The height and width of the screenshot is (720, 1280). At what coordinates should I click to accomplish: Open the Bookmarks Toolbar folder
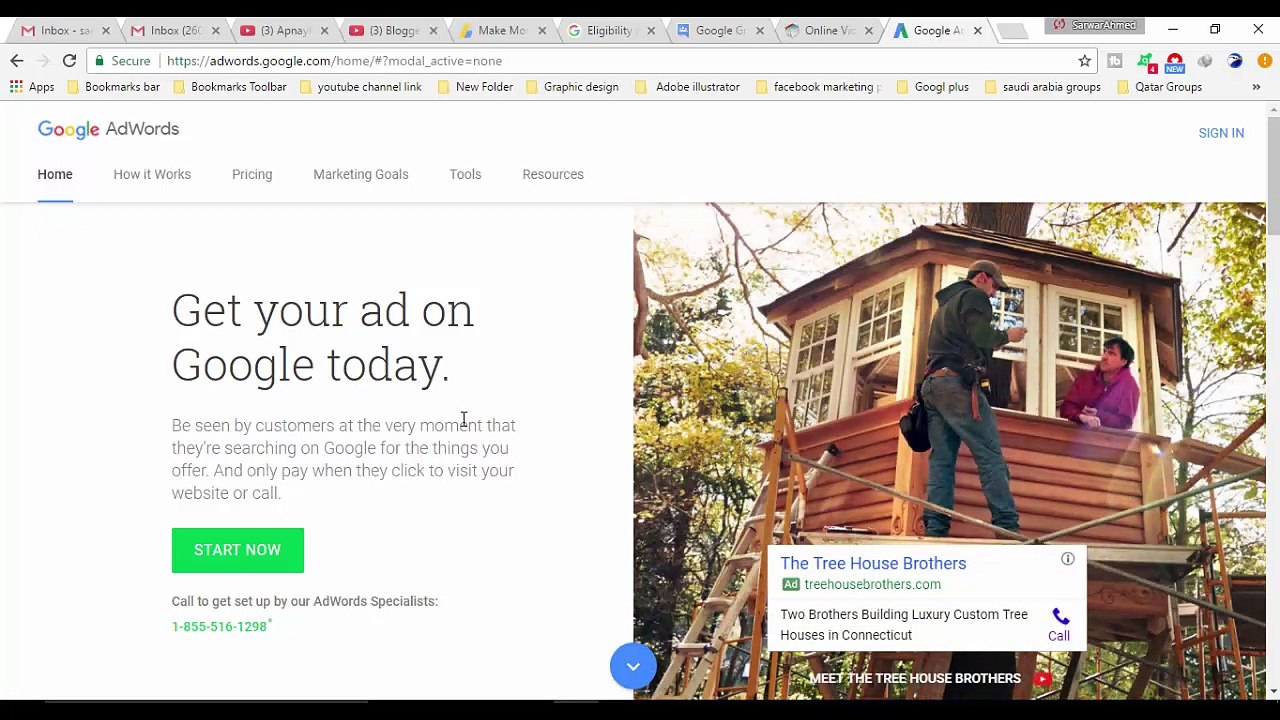pyautogui.click(x=229, y=87)
